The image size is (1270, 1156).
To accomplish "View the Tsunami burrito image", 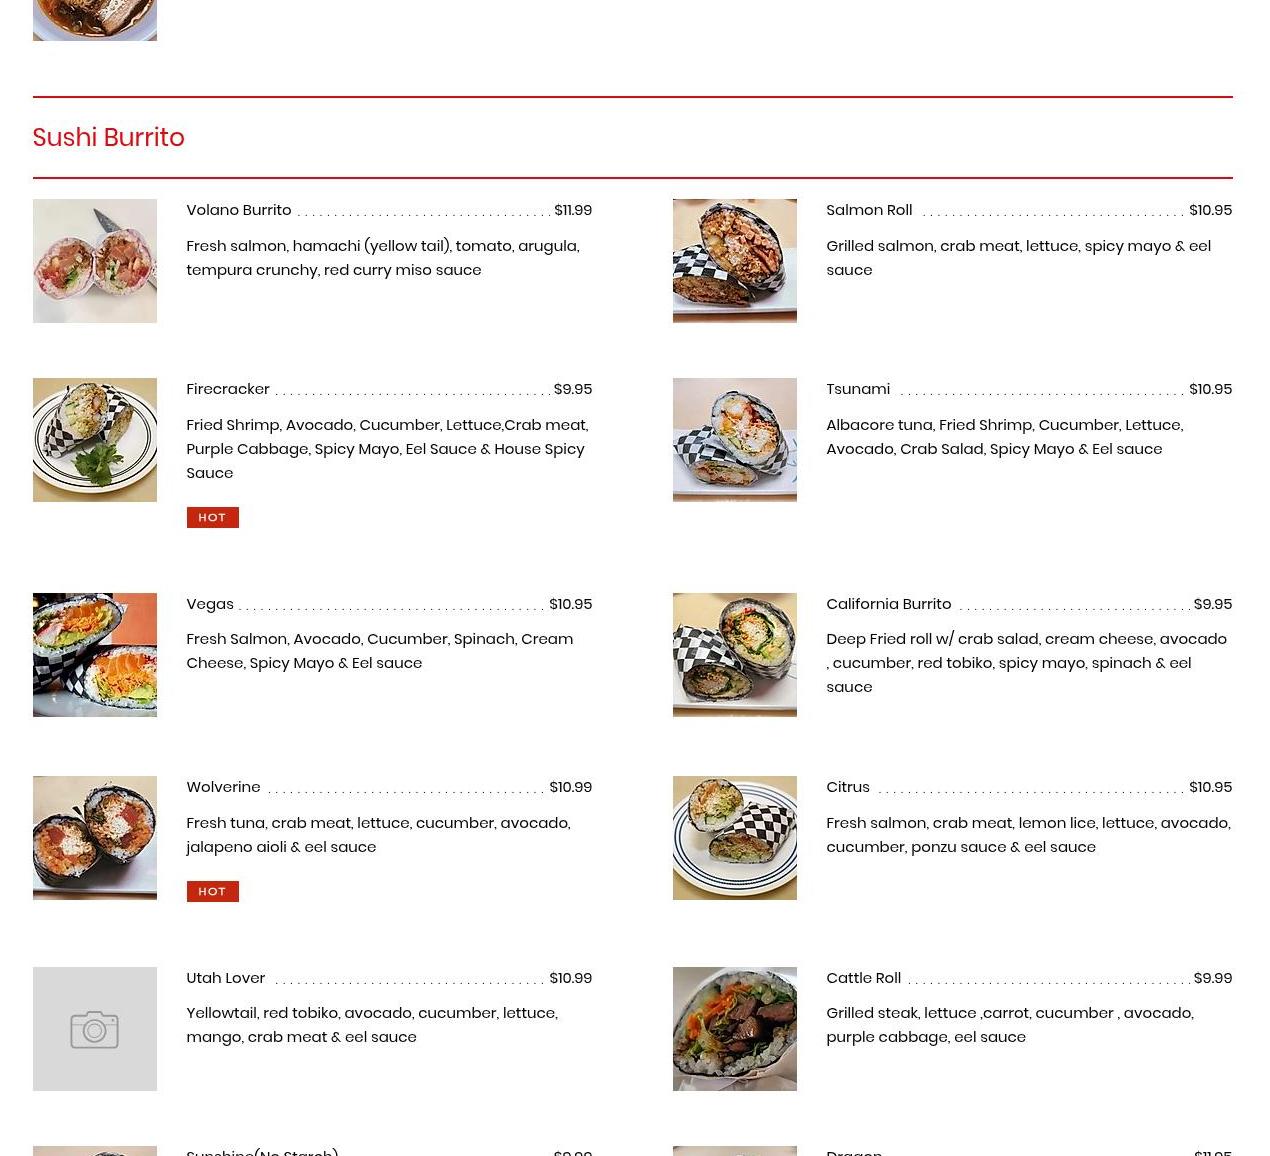I will pyautogui.click(x=735, y=440).
